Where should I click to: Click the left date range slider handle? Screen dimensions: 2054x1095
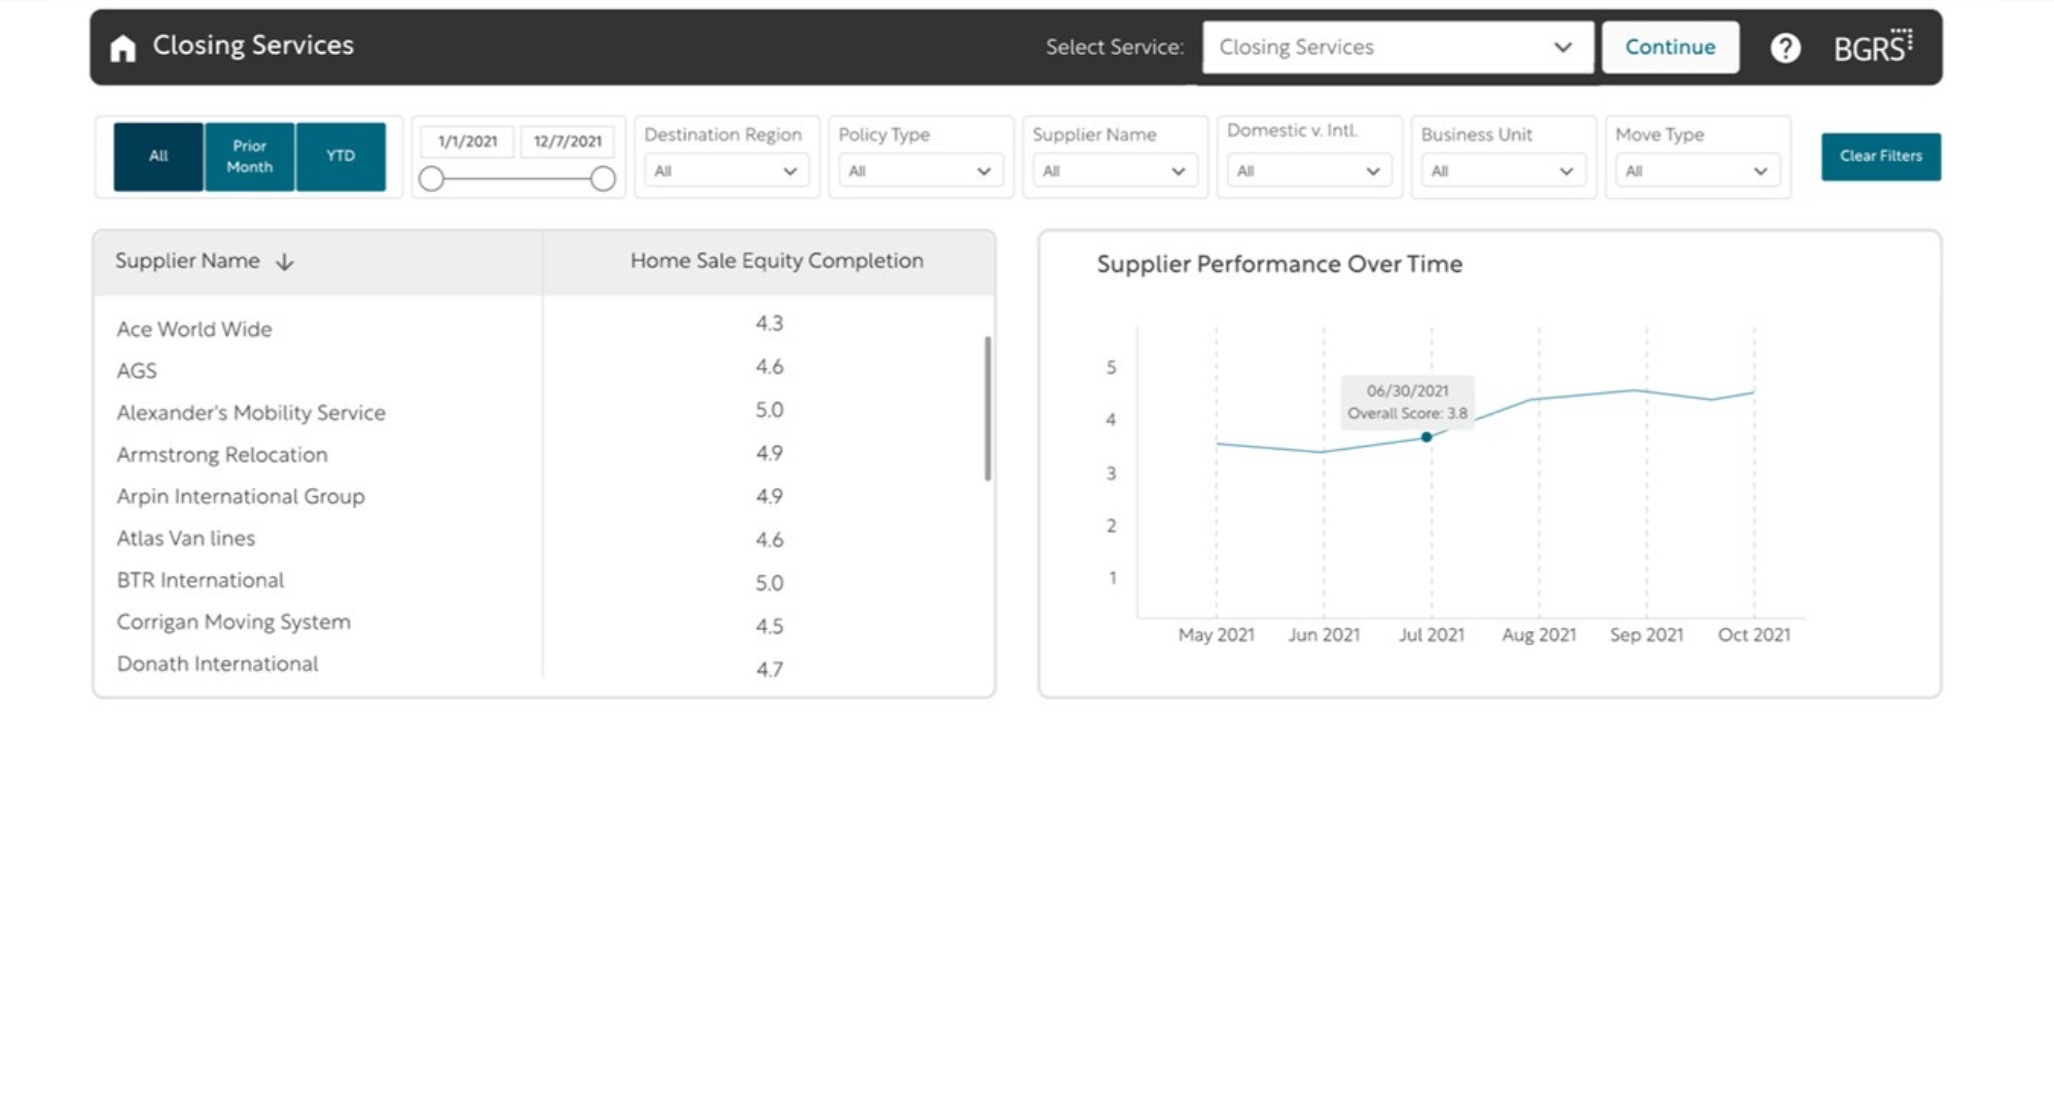pos(431,179)
